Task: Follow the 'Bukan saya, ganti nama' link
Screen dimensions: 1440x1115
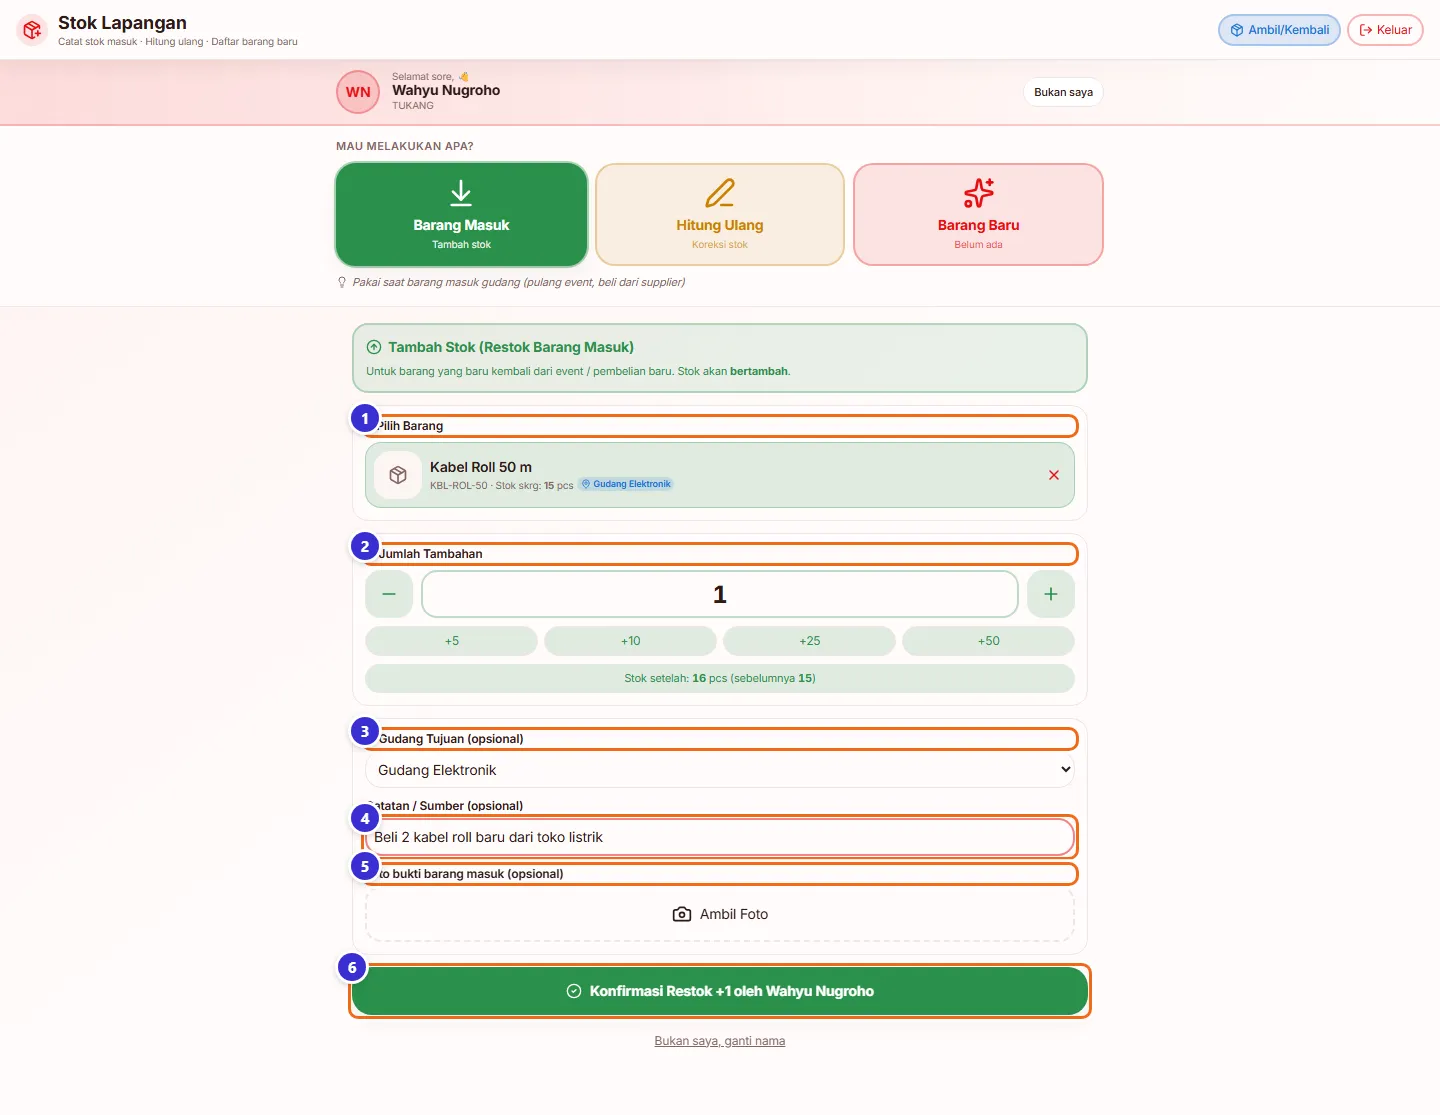Action: [x=720, y=1041]
